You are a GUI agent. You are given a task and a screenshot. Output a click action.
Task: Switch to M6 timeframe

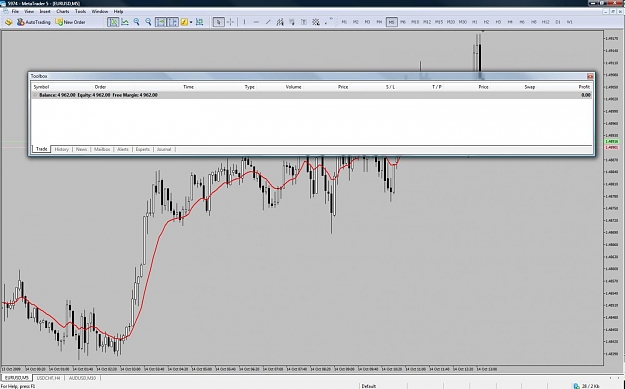click(403, 22)
